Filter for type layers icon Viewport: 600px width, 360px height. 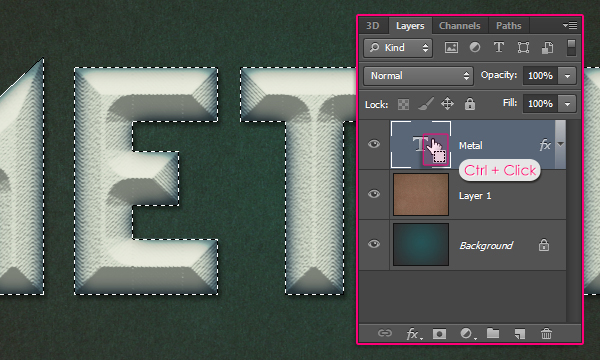tap(498, 47)
